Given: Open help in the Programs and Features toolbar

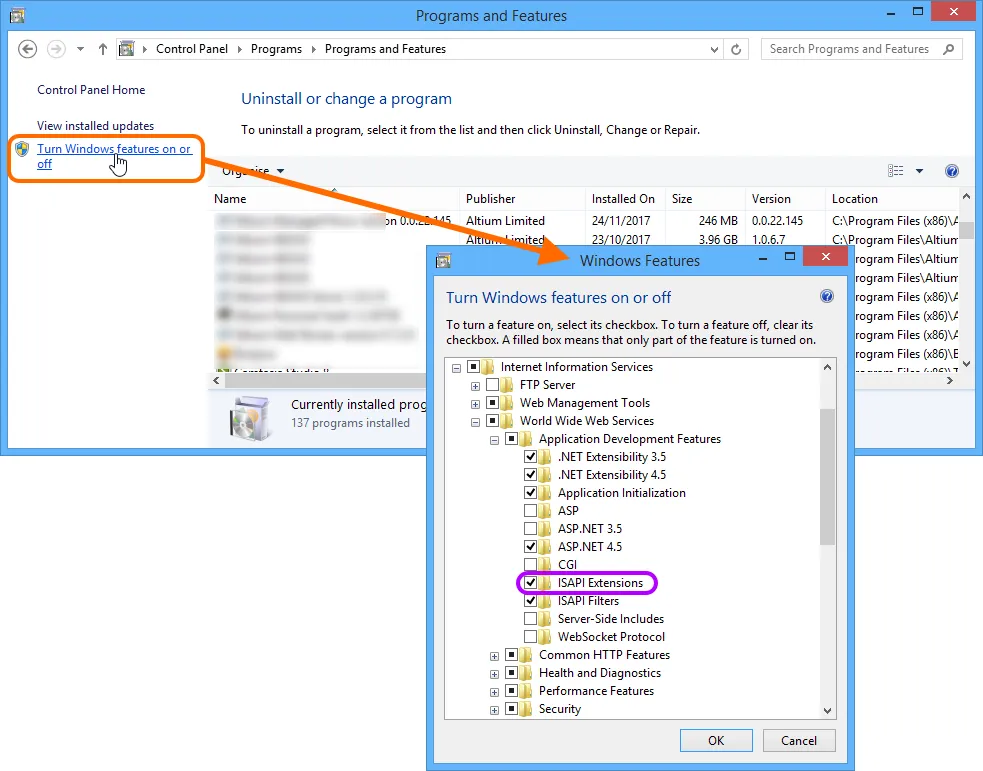Looking at the screenshot, I should (x=952, y=171).
